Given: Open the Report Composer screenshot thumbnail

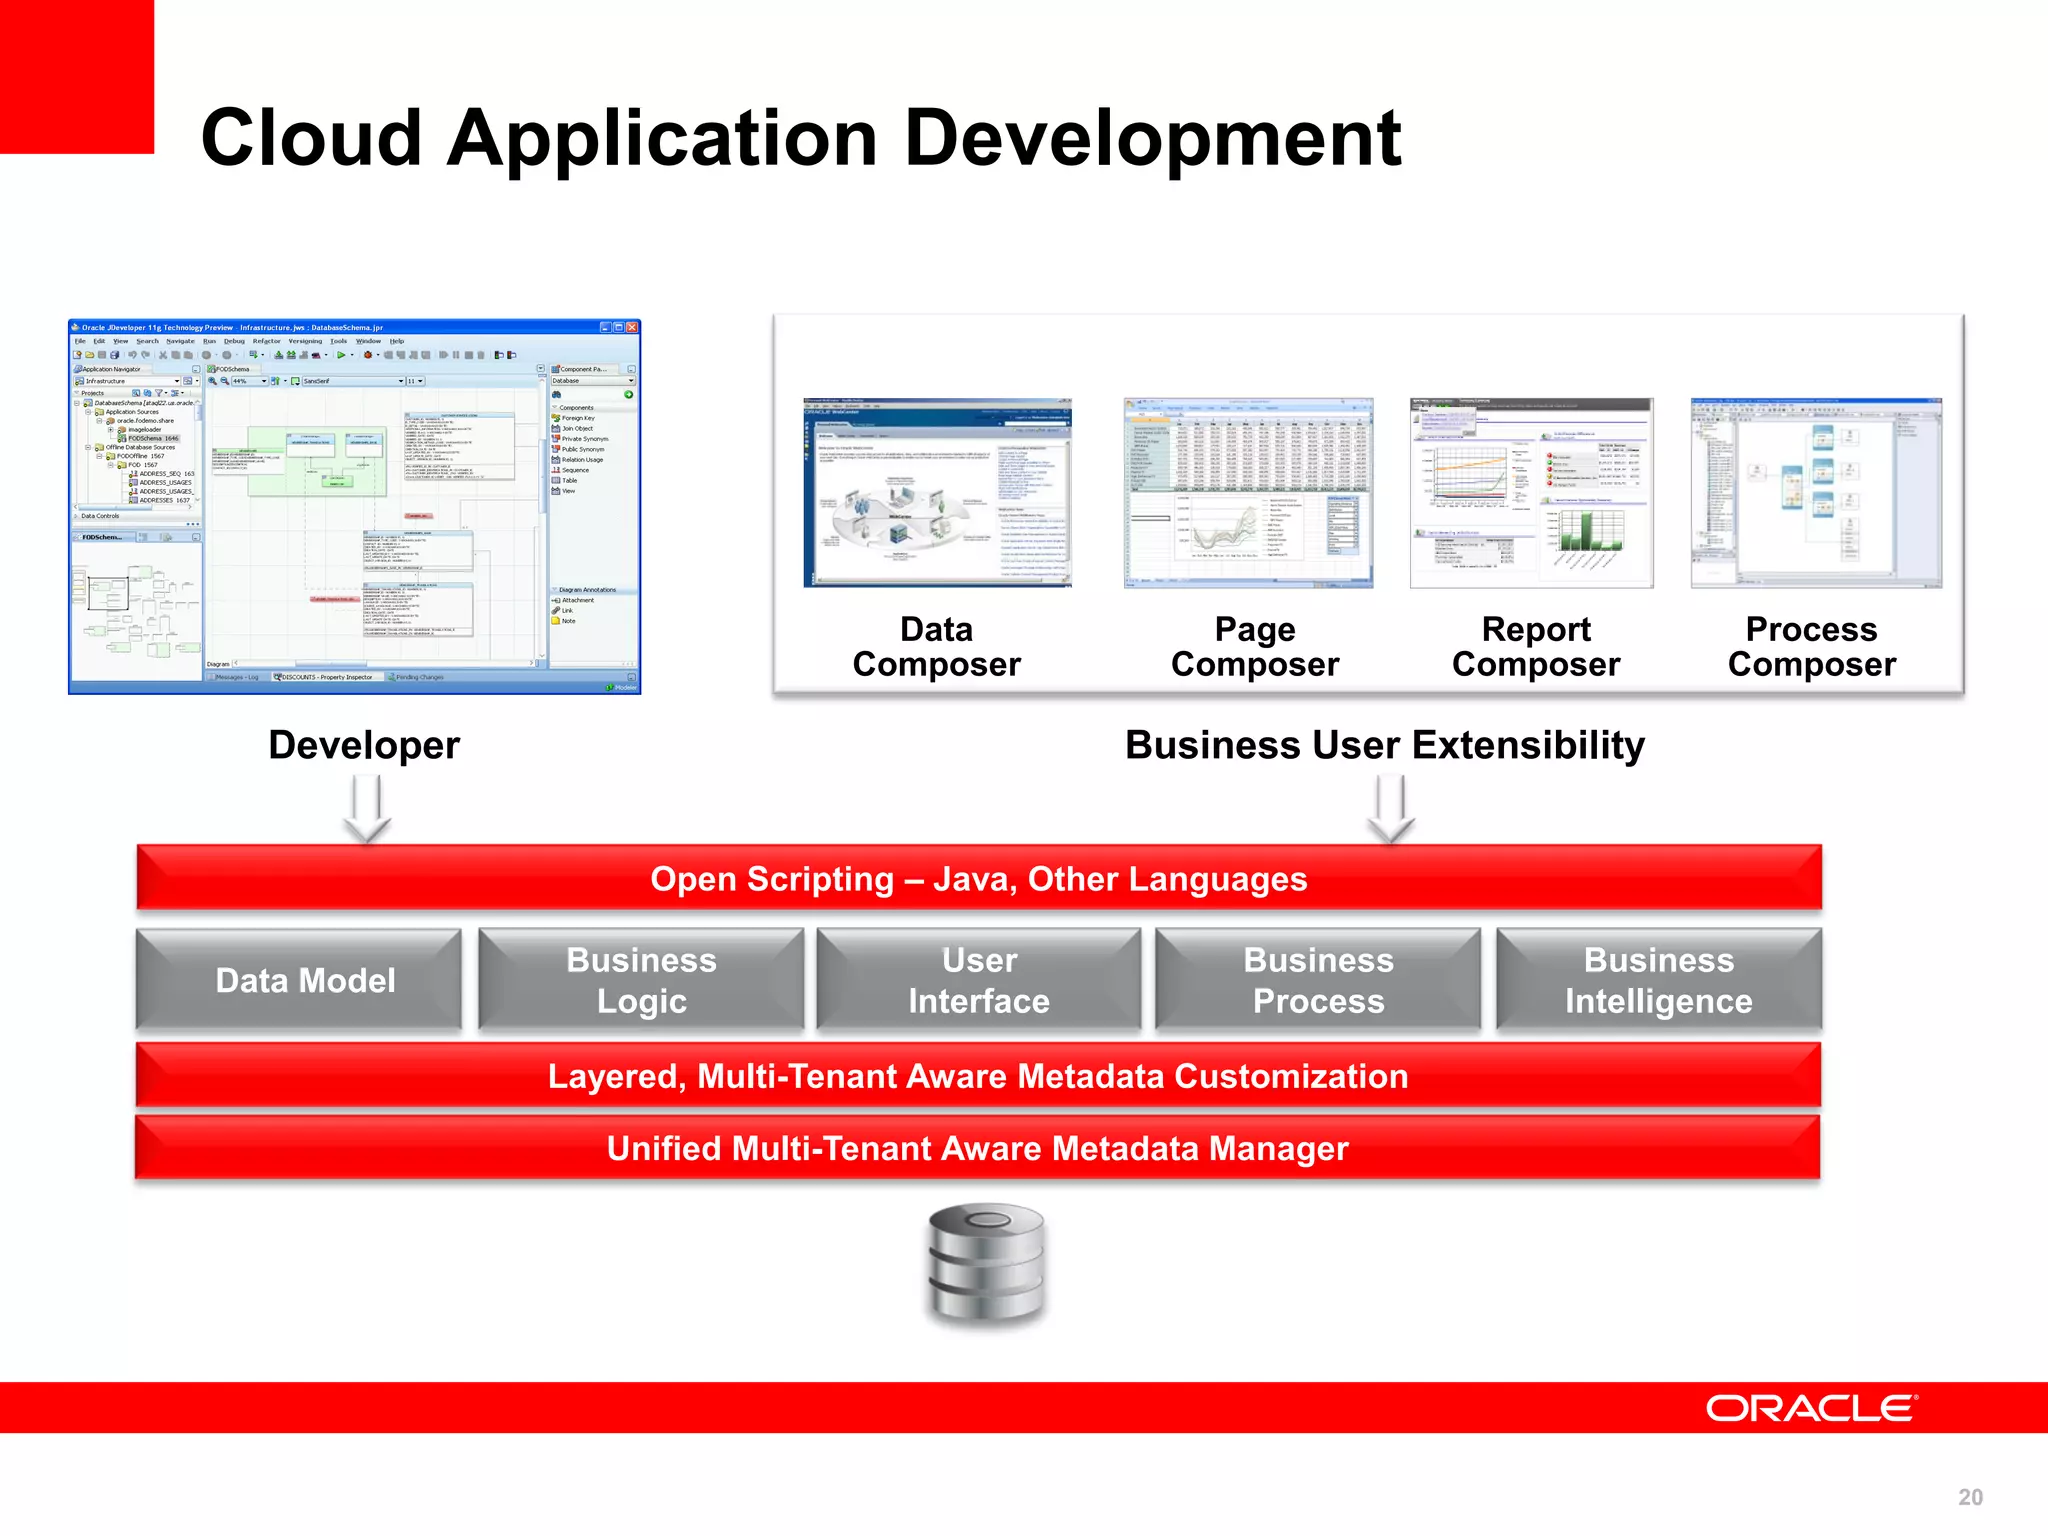Looking at the screenshot, I should point(1532,493).
